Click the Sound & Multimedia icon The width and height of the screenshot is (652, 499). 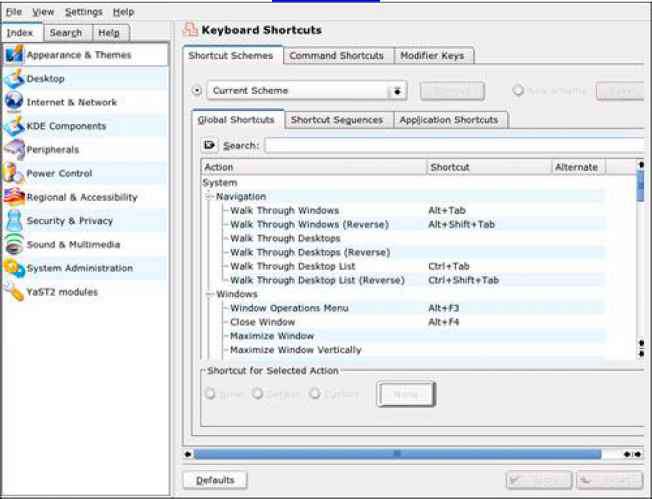pos(13,245)
